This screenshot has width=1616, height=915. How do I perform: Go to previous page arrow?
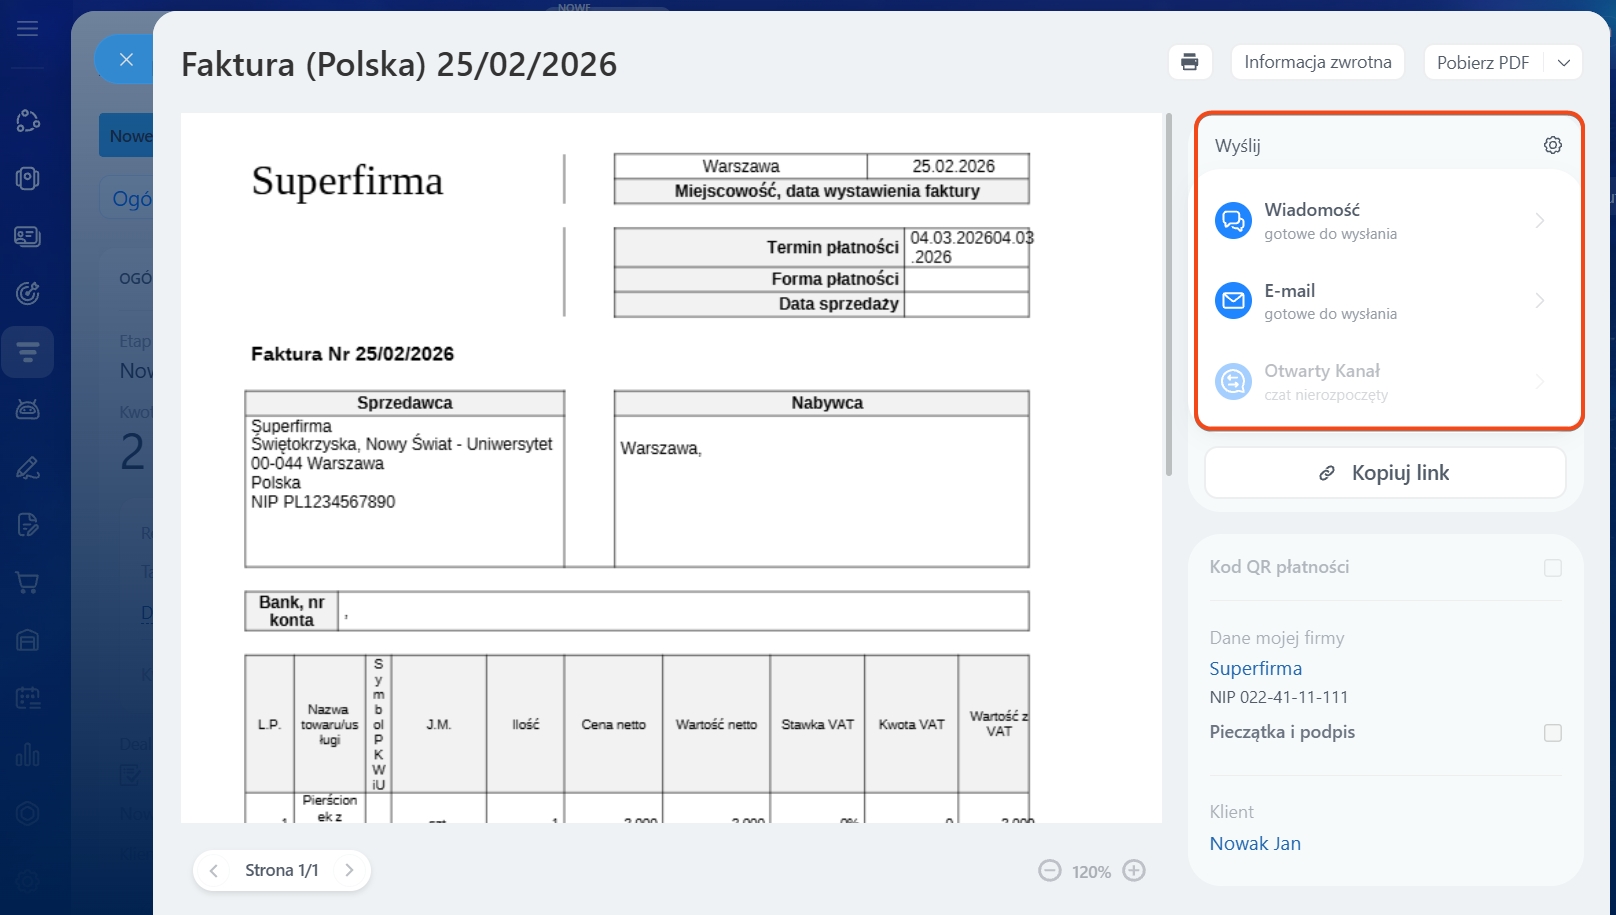click(214, 870)
